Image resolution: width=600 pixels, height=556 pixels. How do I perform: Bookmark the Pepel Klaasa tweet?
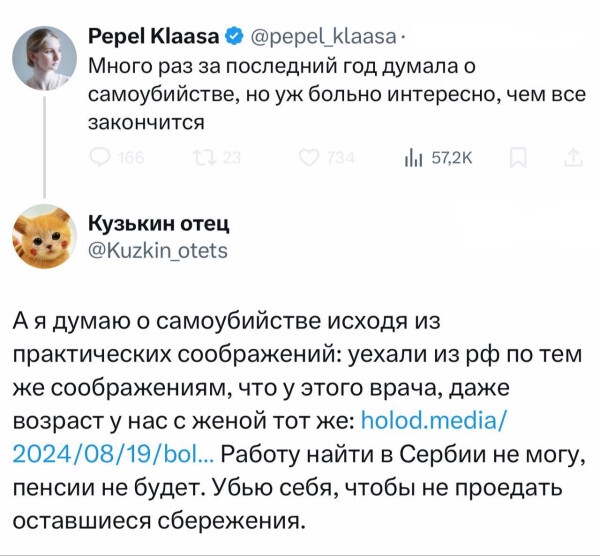click(518, 156)
